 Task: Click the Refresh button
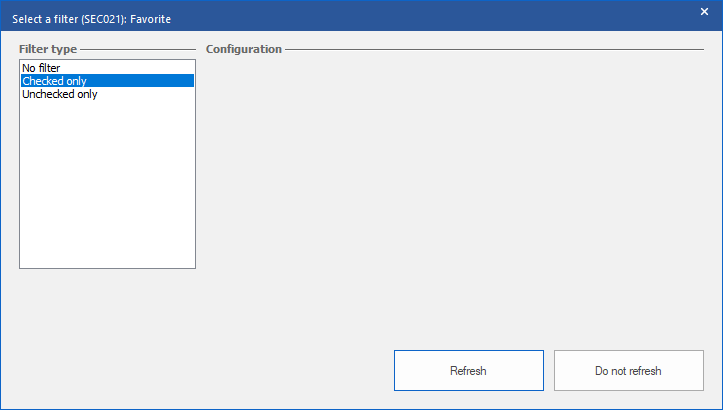coord(468,371)
